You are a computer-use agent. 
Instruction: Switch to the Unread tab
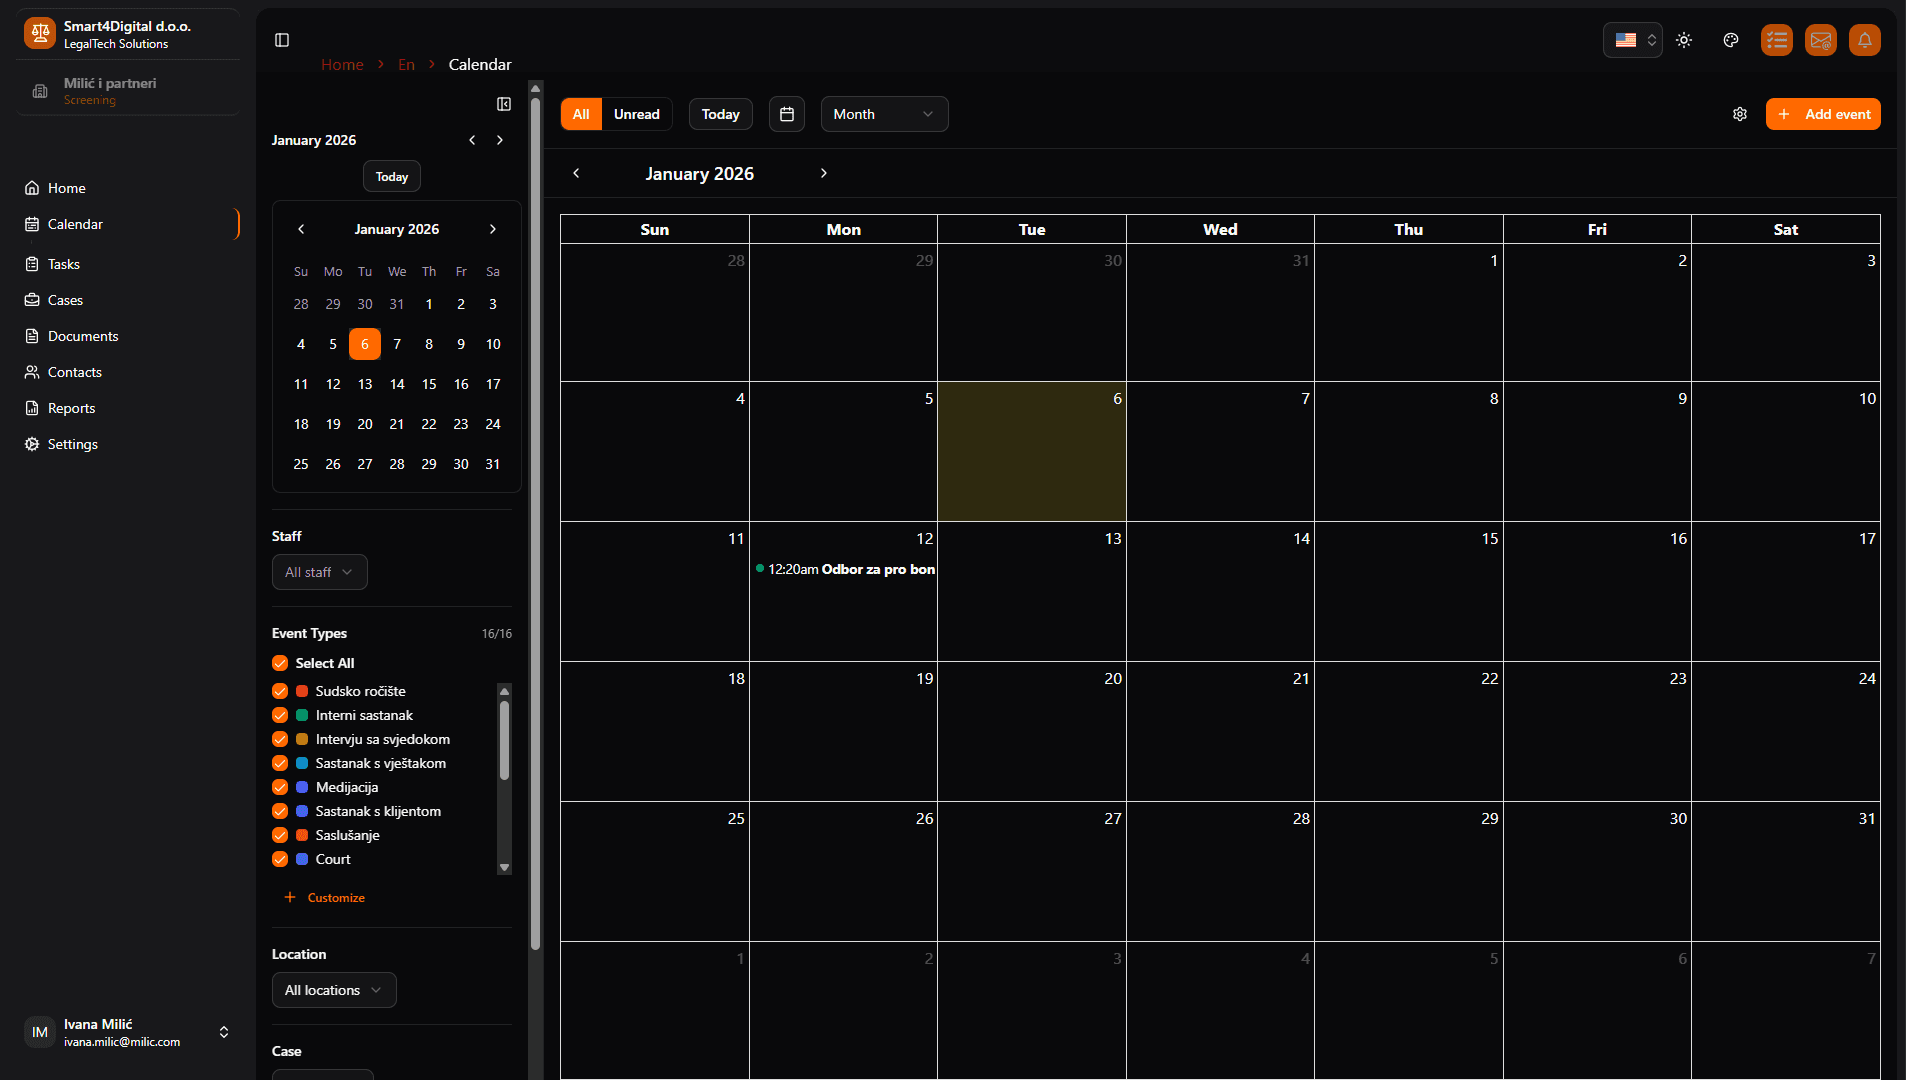(x=637, y=114)
